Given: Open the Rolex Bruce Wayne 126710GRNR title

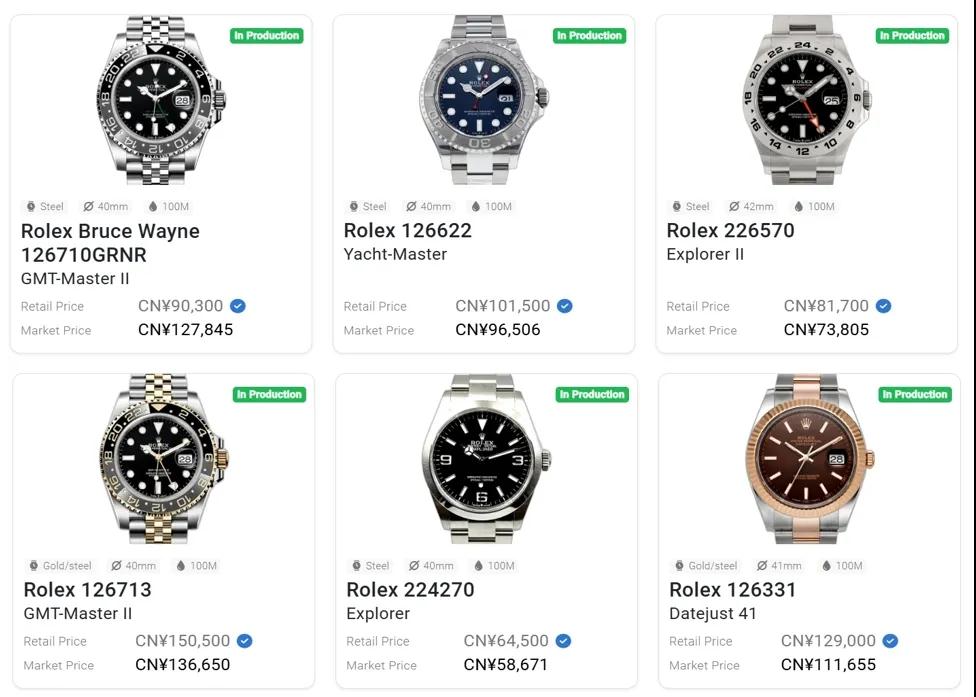Looking at the screenshot, I should pyautogui.click(x=110, y=243).
